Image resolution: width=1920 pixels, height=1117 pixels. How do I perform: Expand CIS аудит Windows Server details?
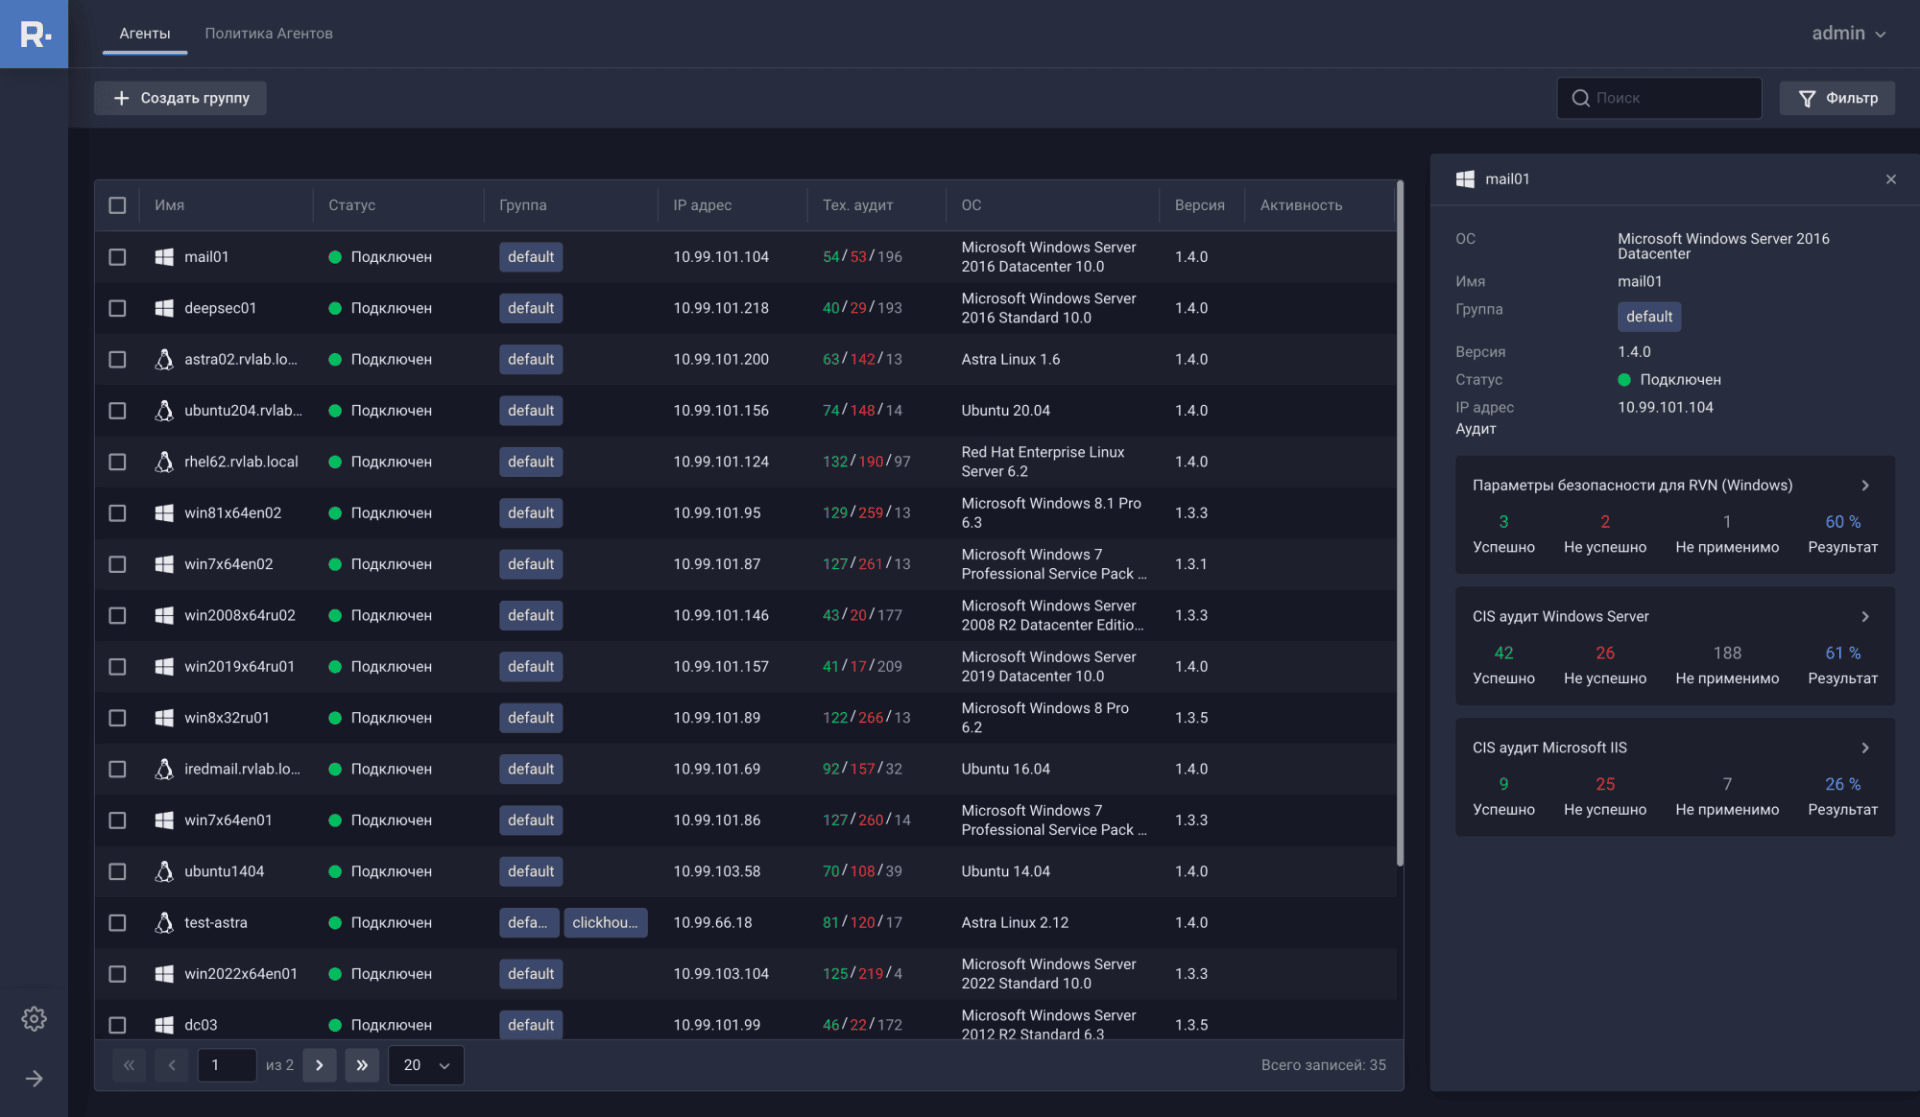1864,617
